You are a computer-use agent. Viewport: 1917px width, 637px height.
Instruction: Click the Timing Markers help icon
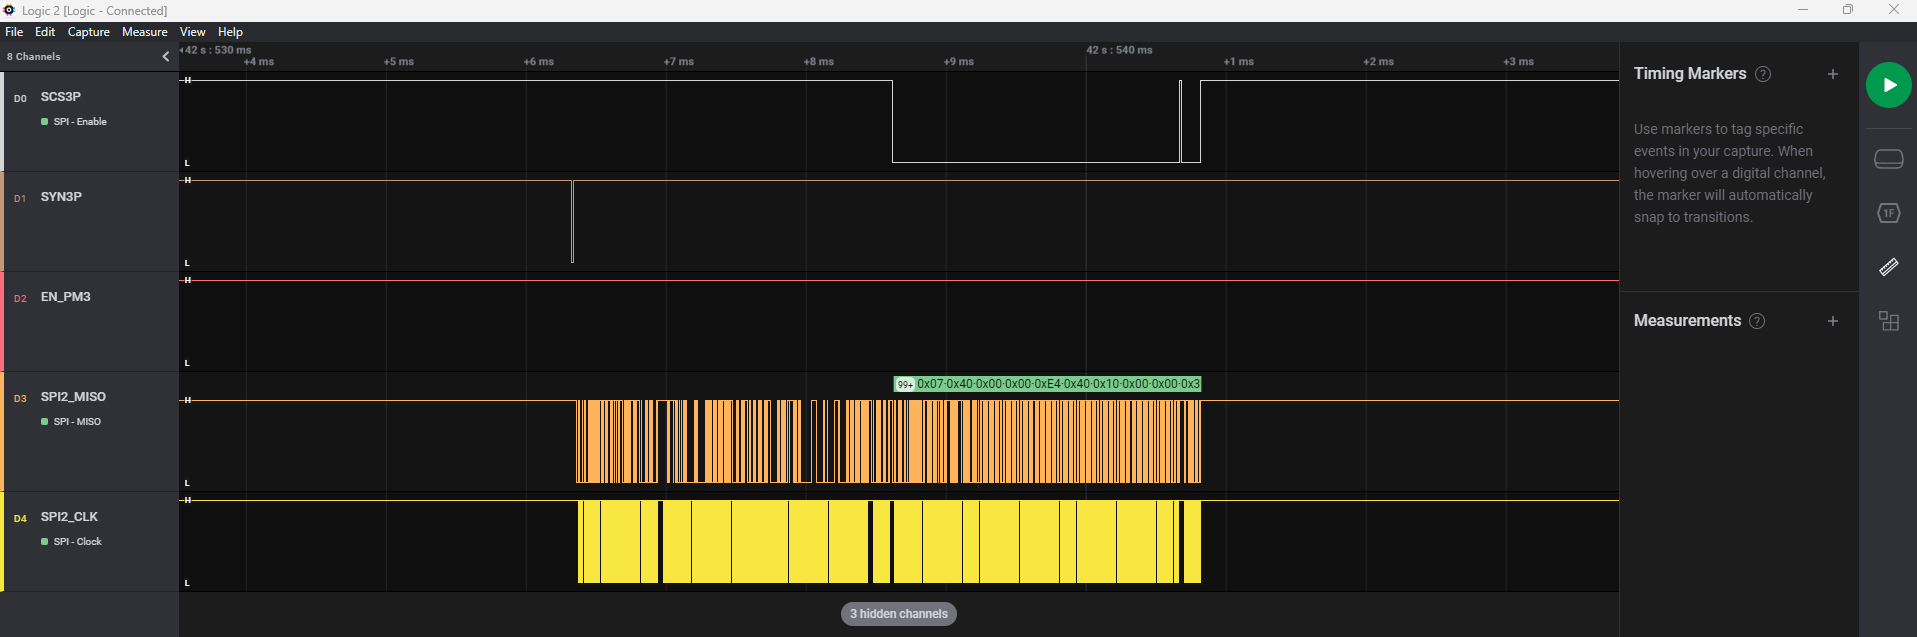1763,74
